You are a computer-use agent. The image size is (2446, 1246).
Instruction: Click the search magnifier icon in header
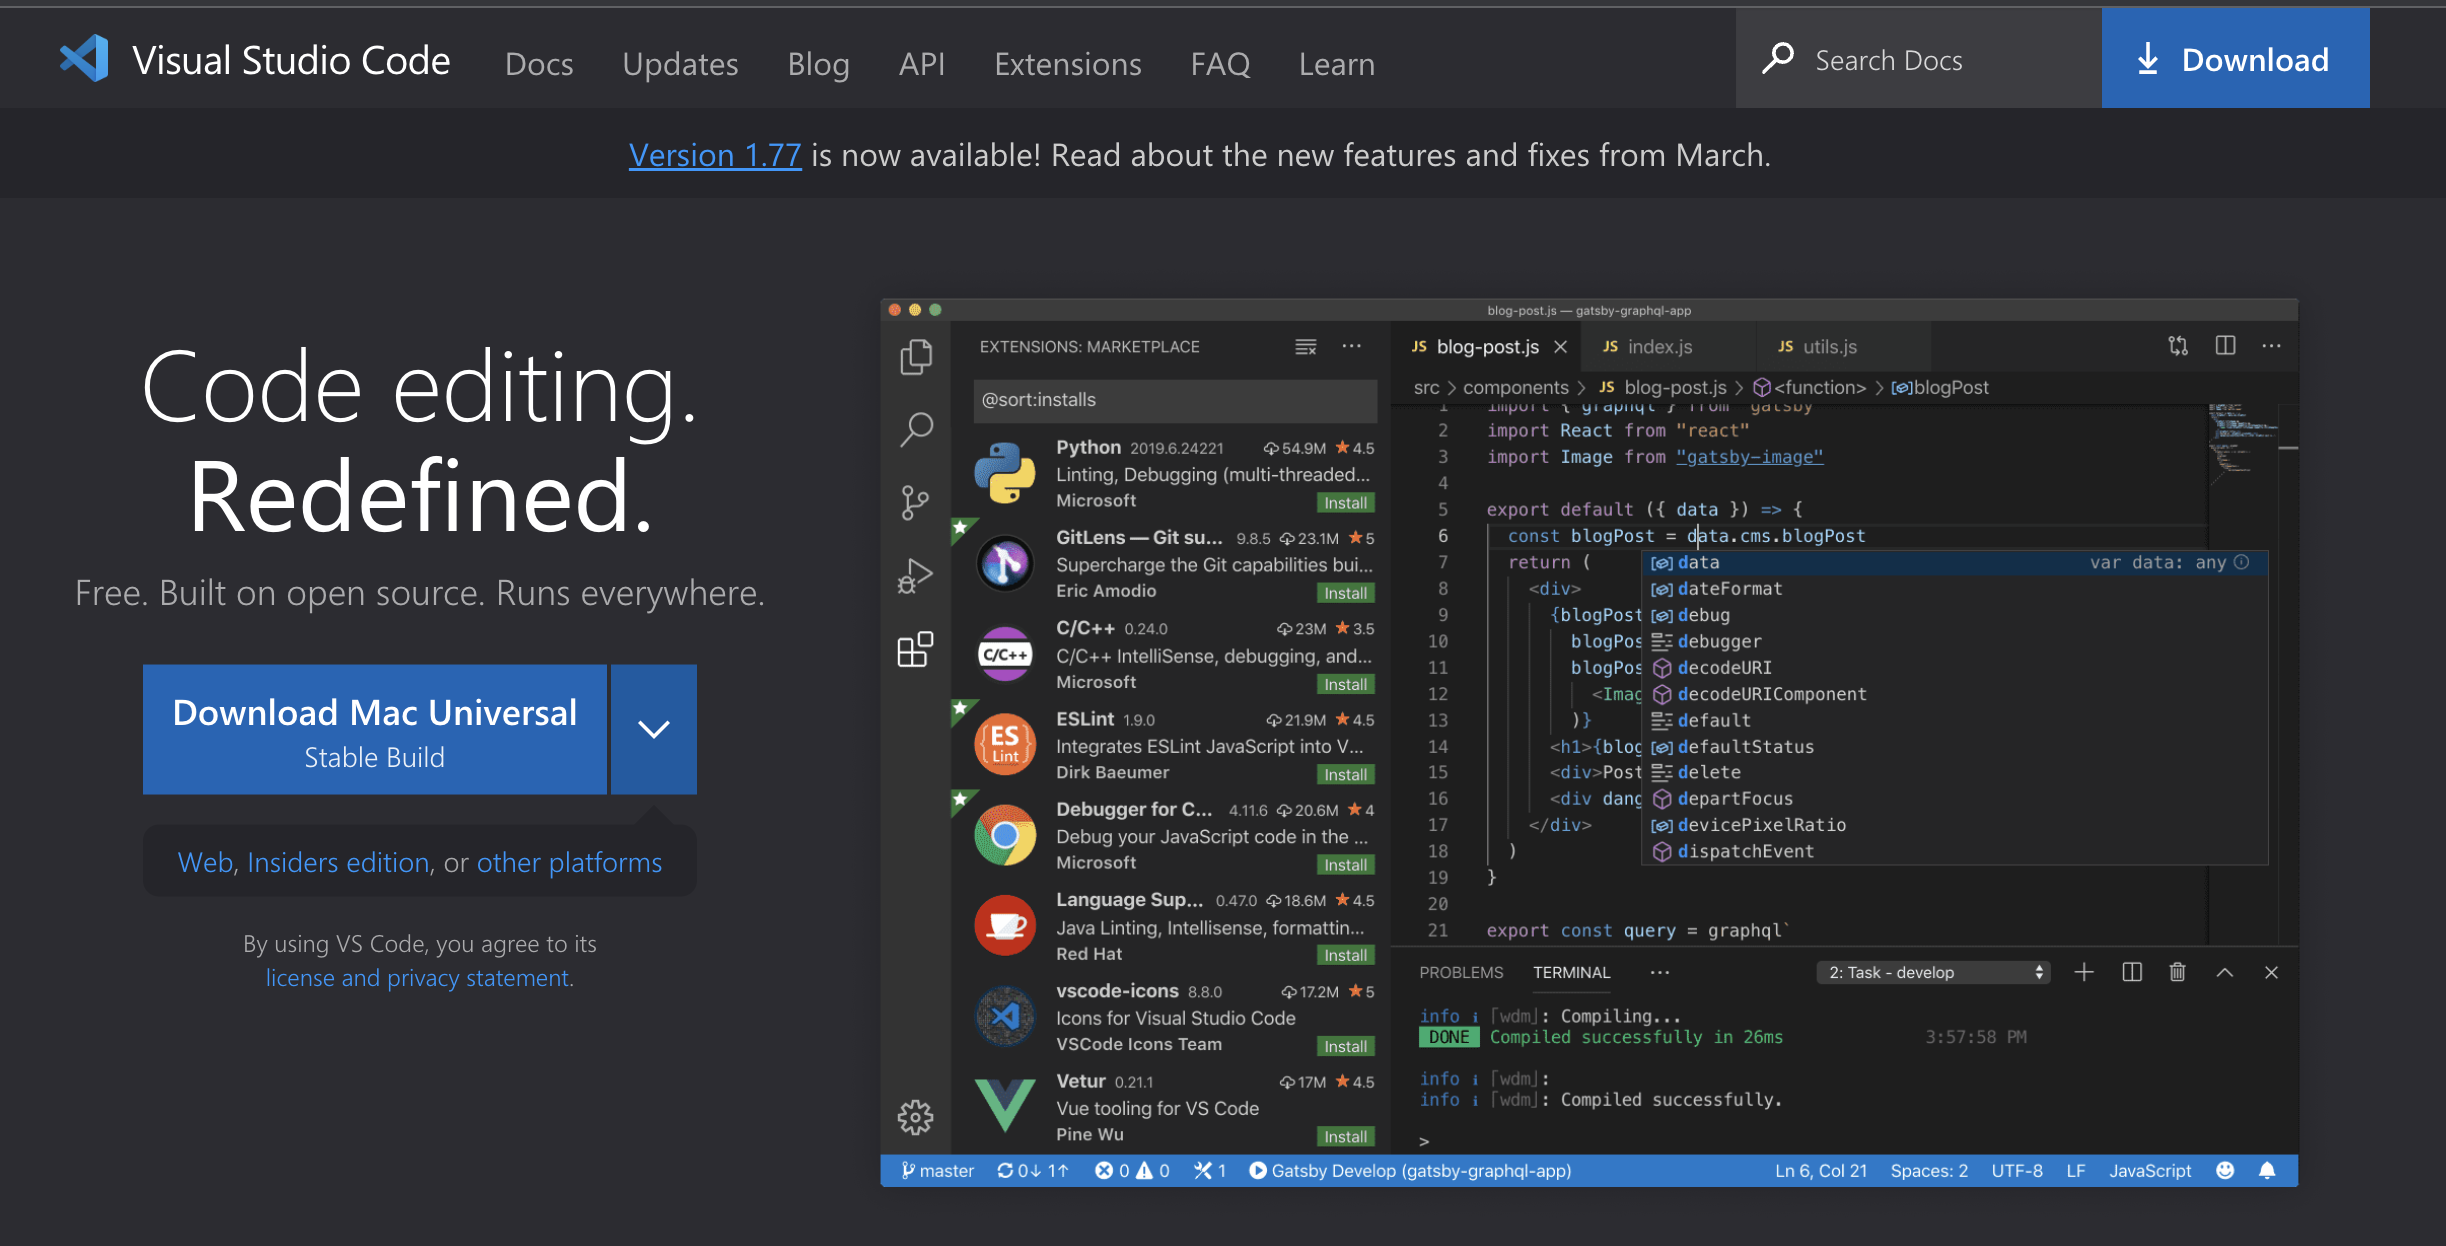1778,59
